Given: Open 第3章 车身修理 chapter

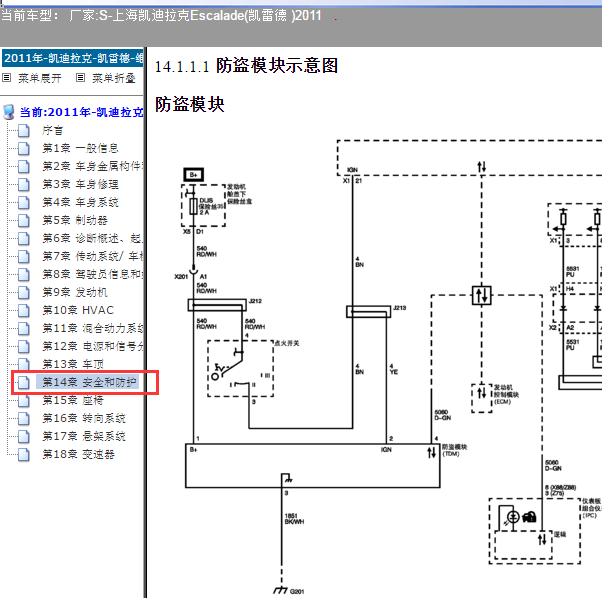Looking at the screenshot, I should 80,185.
